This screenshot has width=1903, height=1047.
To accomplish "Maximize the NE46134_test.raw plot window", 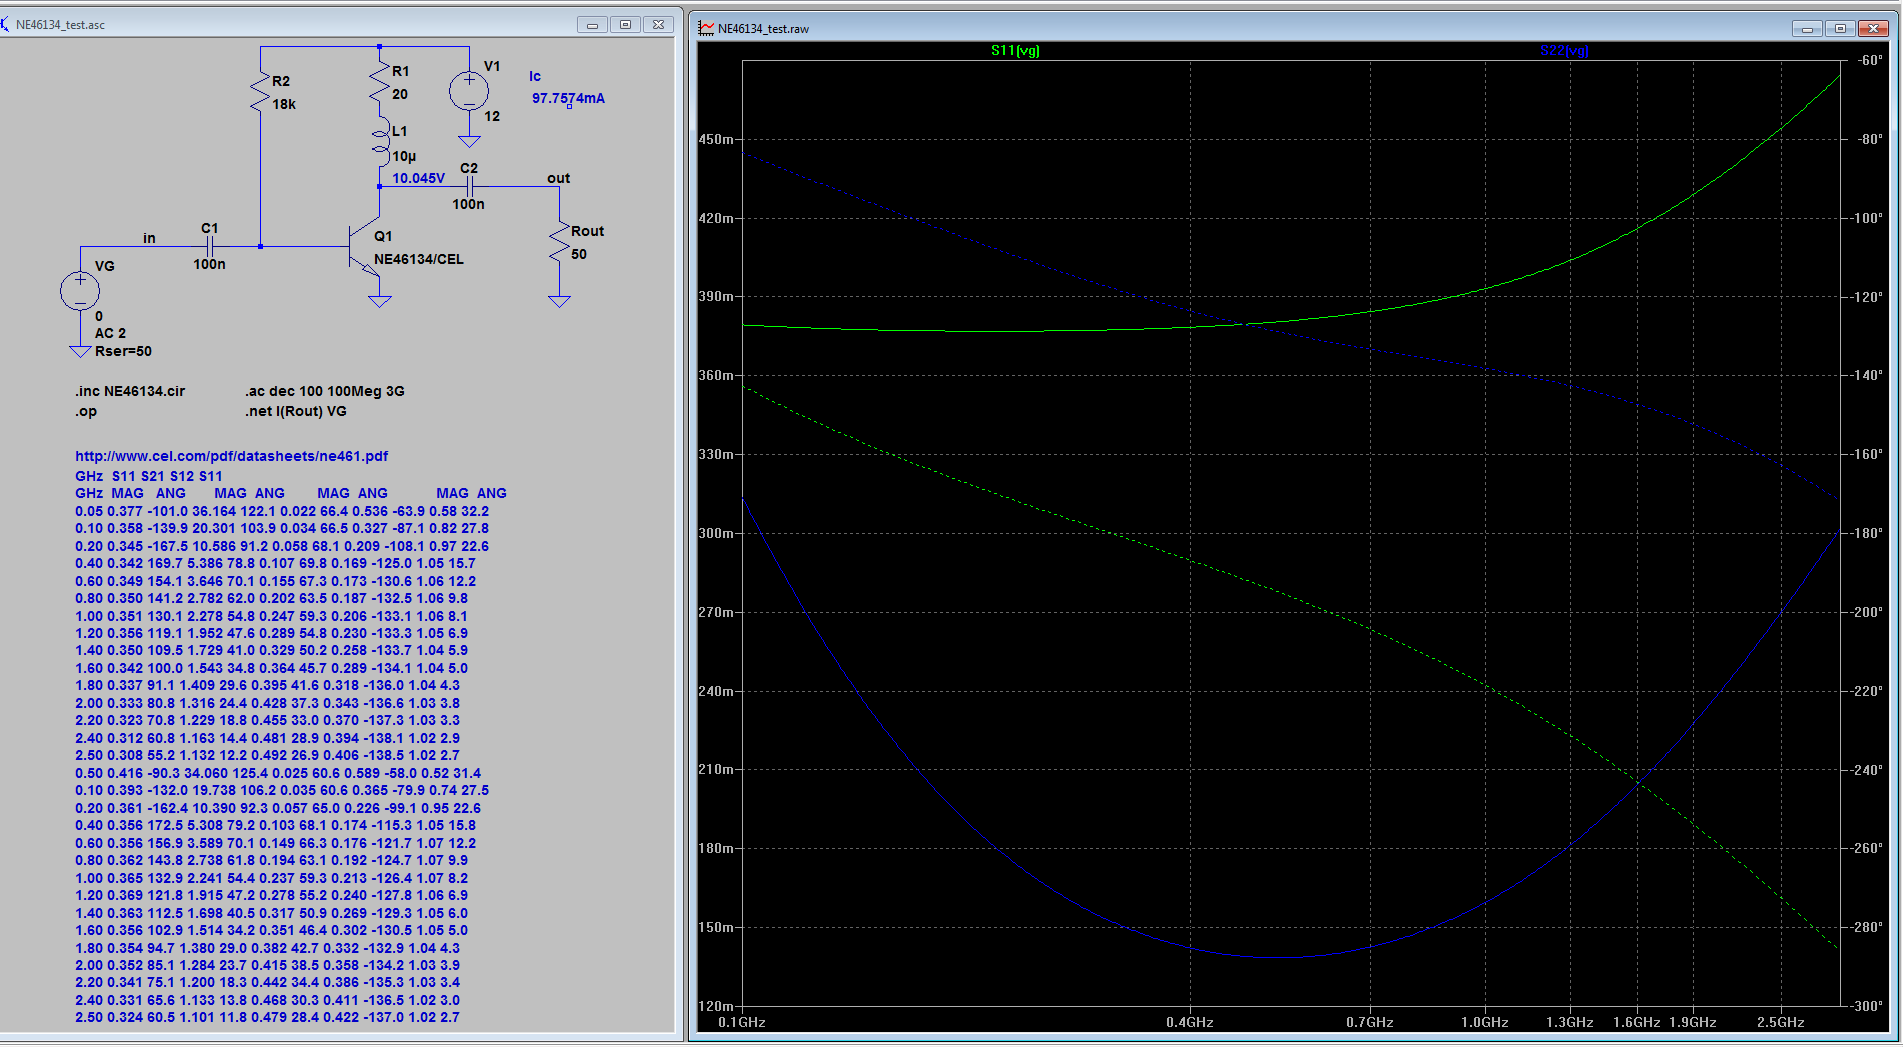I will pos(1840,29).
